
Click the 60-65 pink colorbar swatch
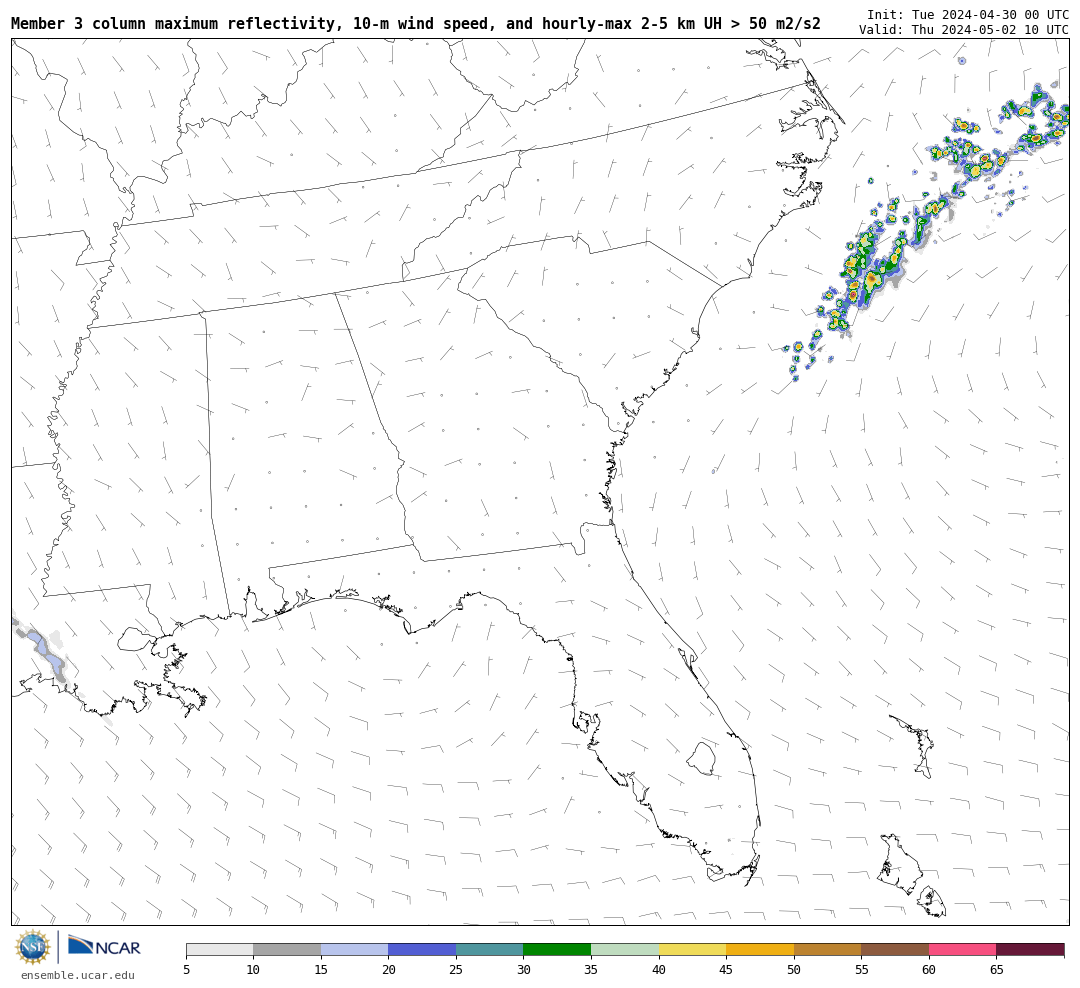962,949
